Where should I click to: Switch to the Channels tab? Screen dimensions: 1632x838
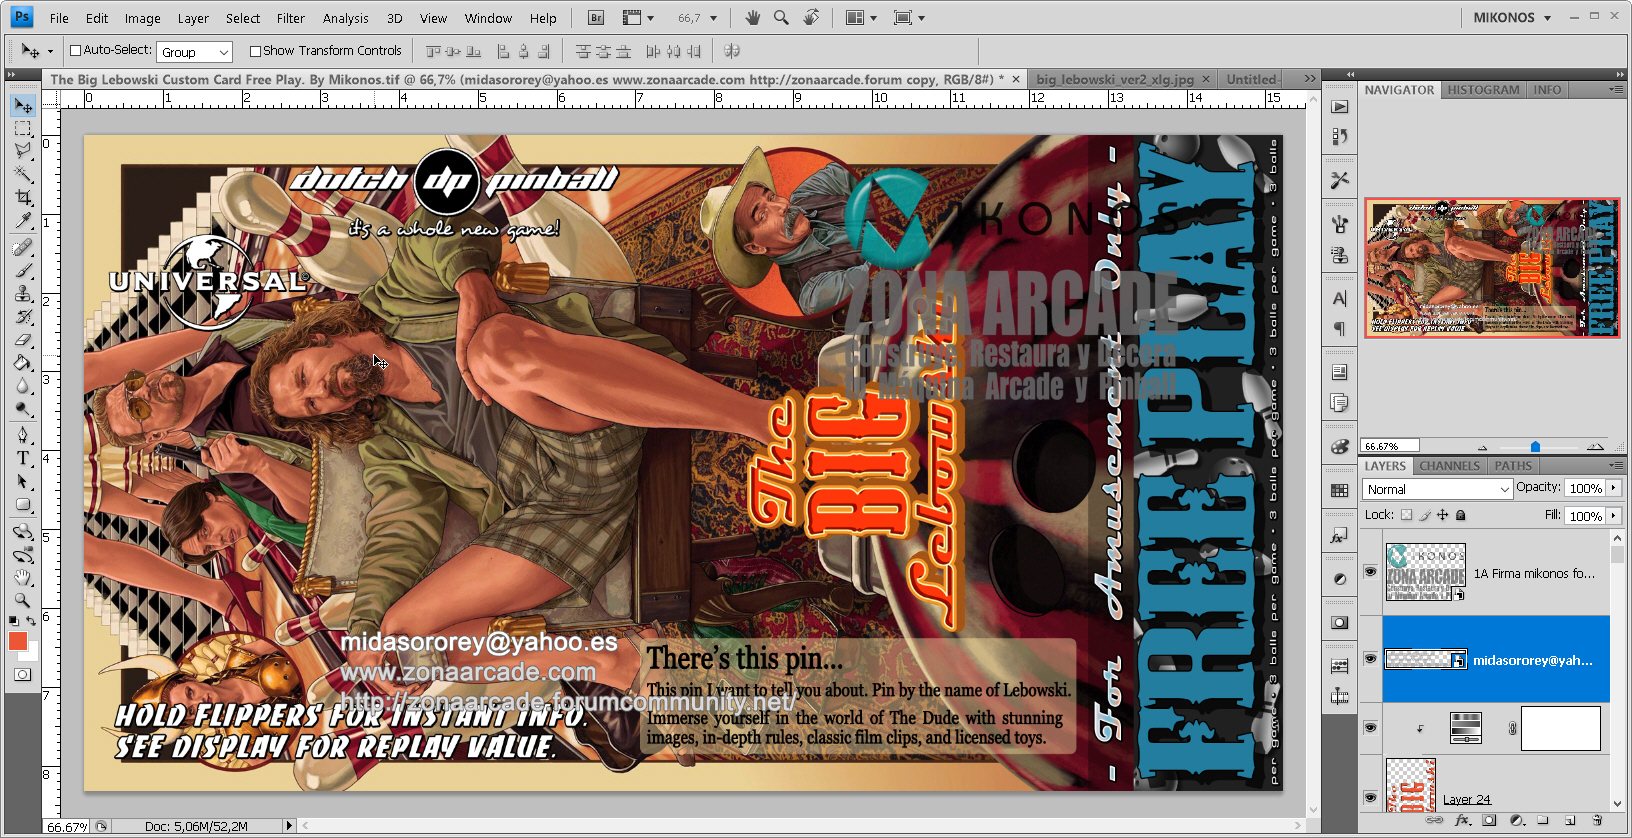1449,466
